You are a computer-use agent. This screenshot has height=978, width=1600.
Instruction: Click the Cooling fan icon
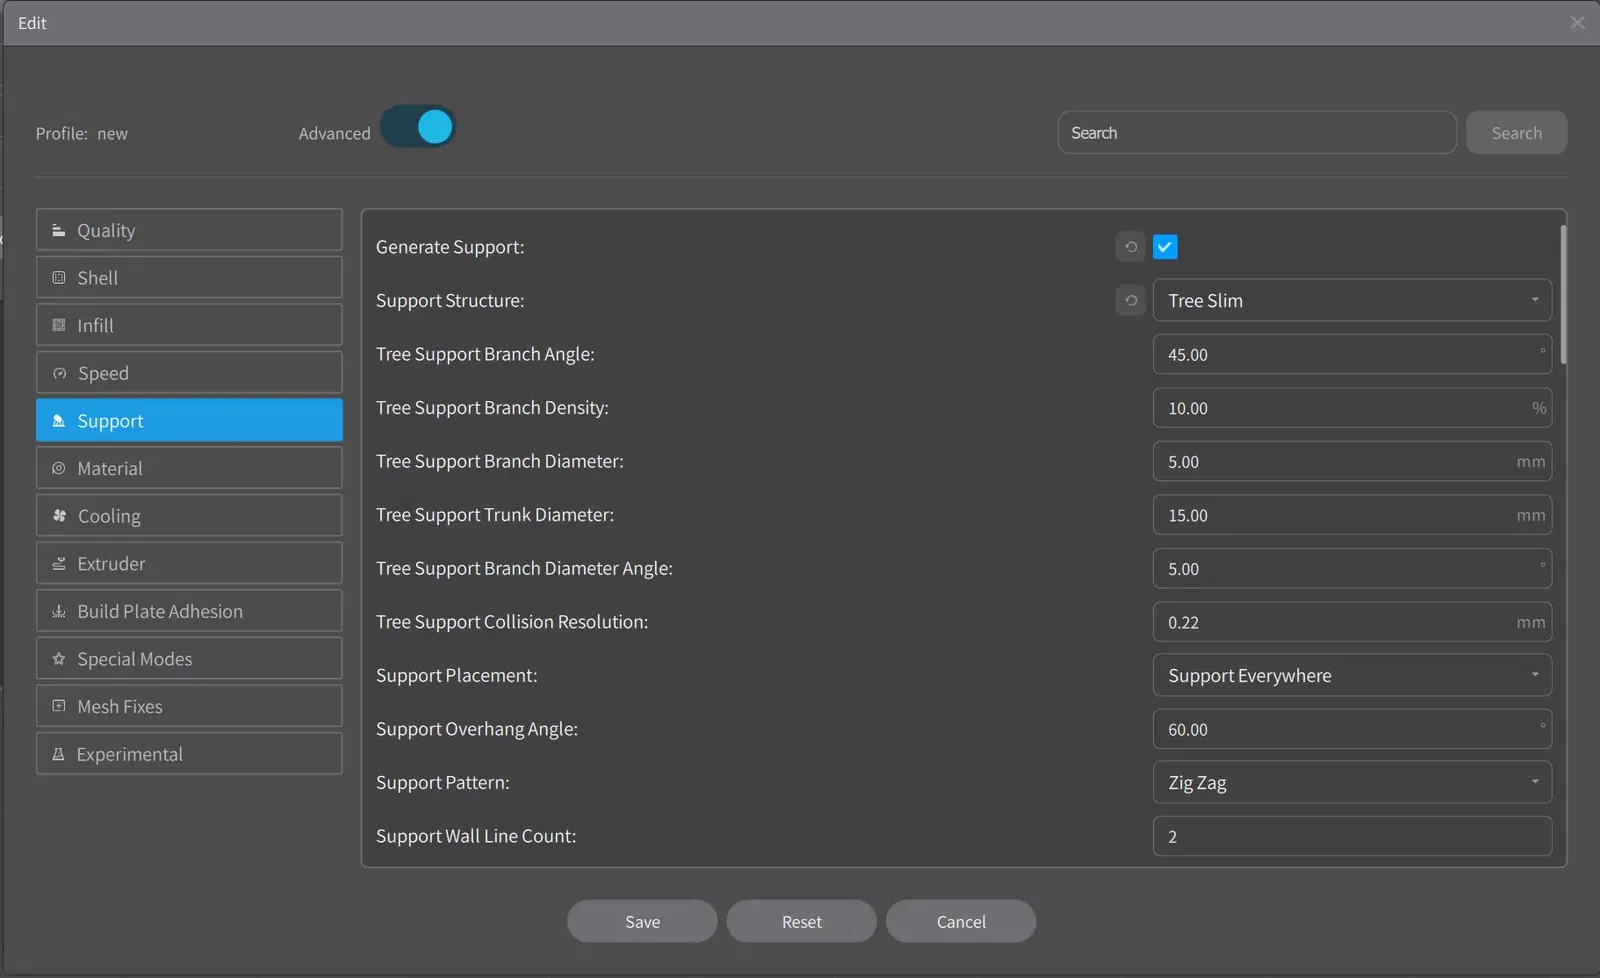click(59, 516)
